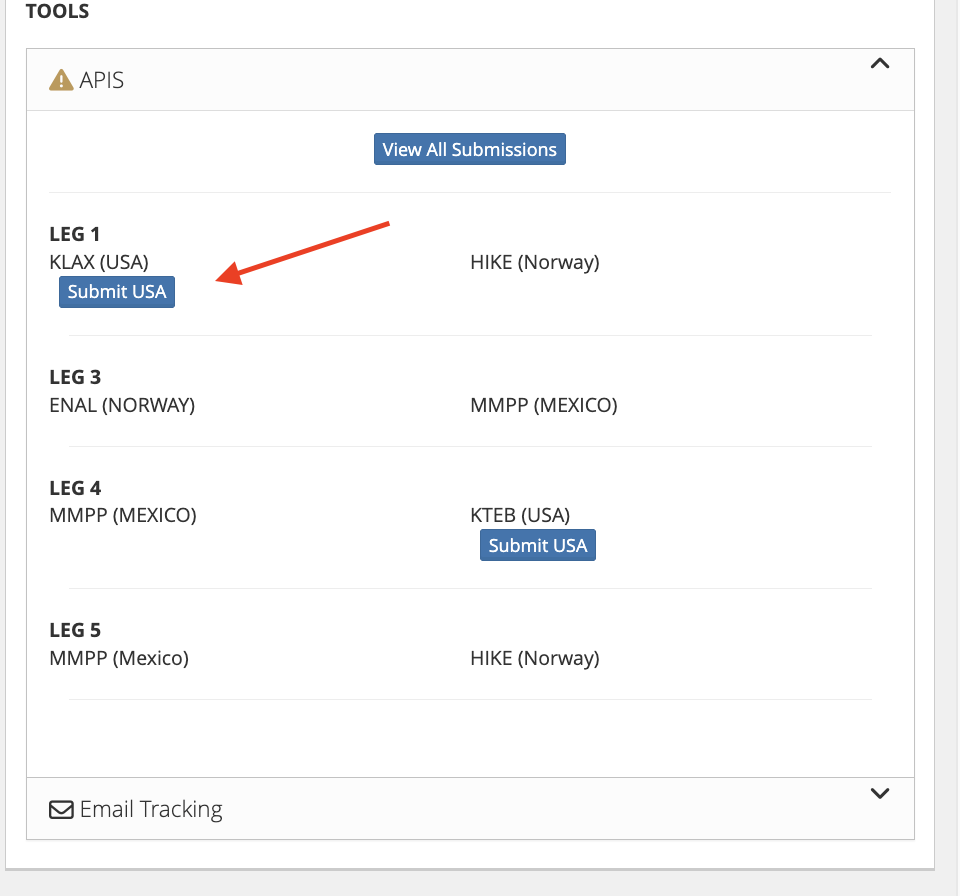Click HIKE (Norway) destination in Leg 5
Viewport: 960px width, 896px height.
coord(535,658)
